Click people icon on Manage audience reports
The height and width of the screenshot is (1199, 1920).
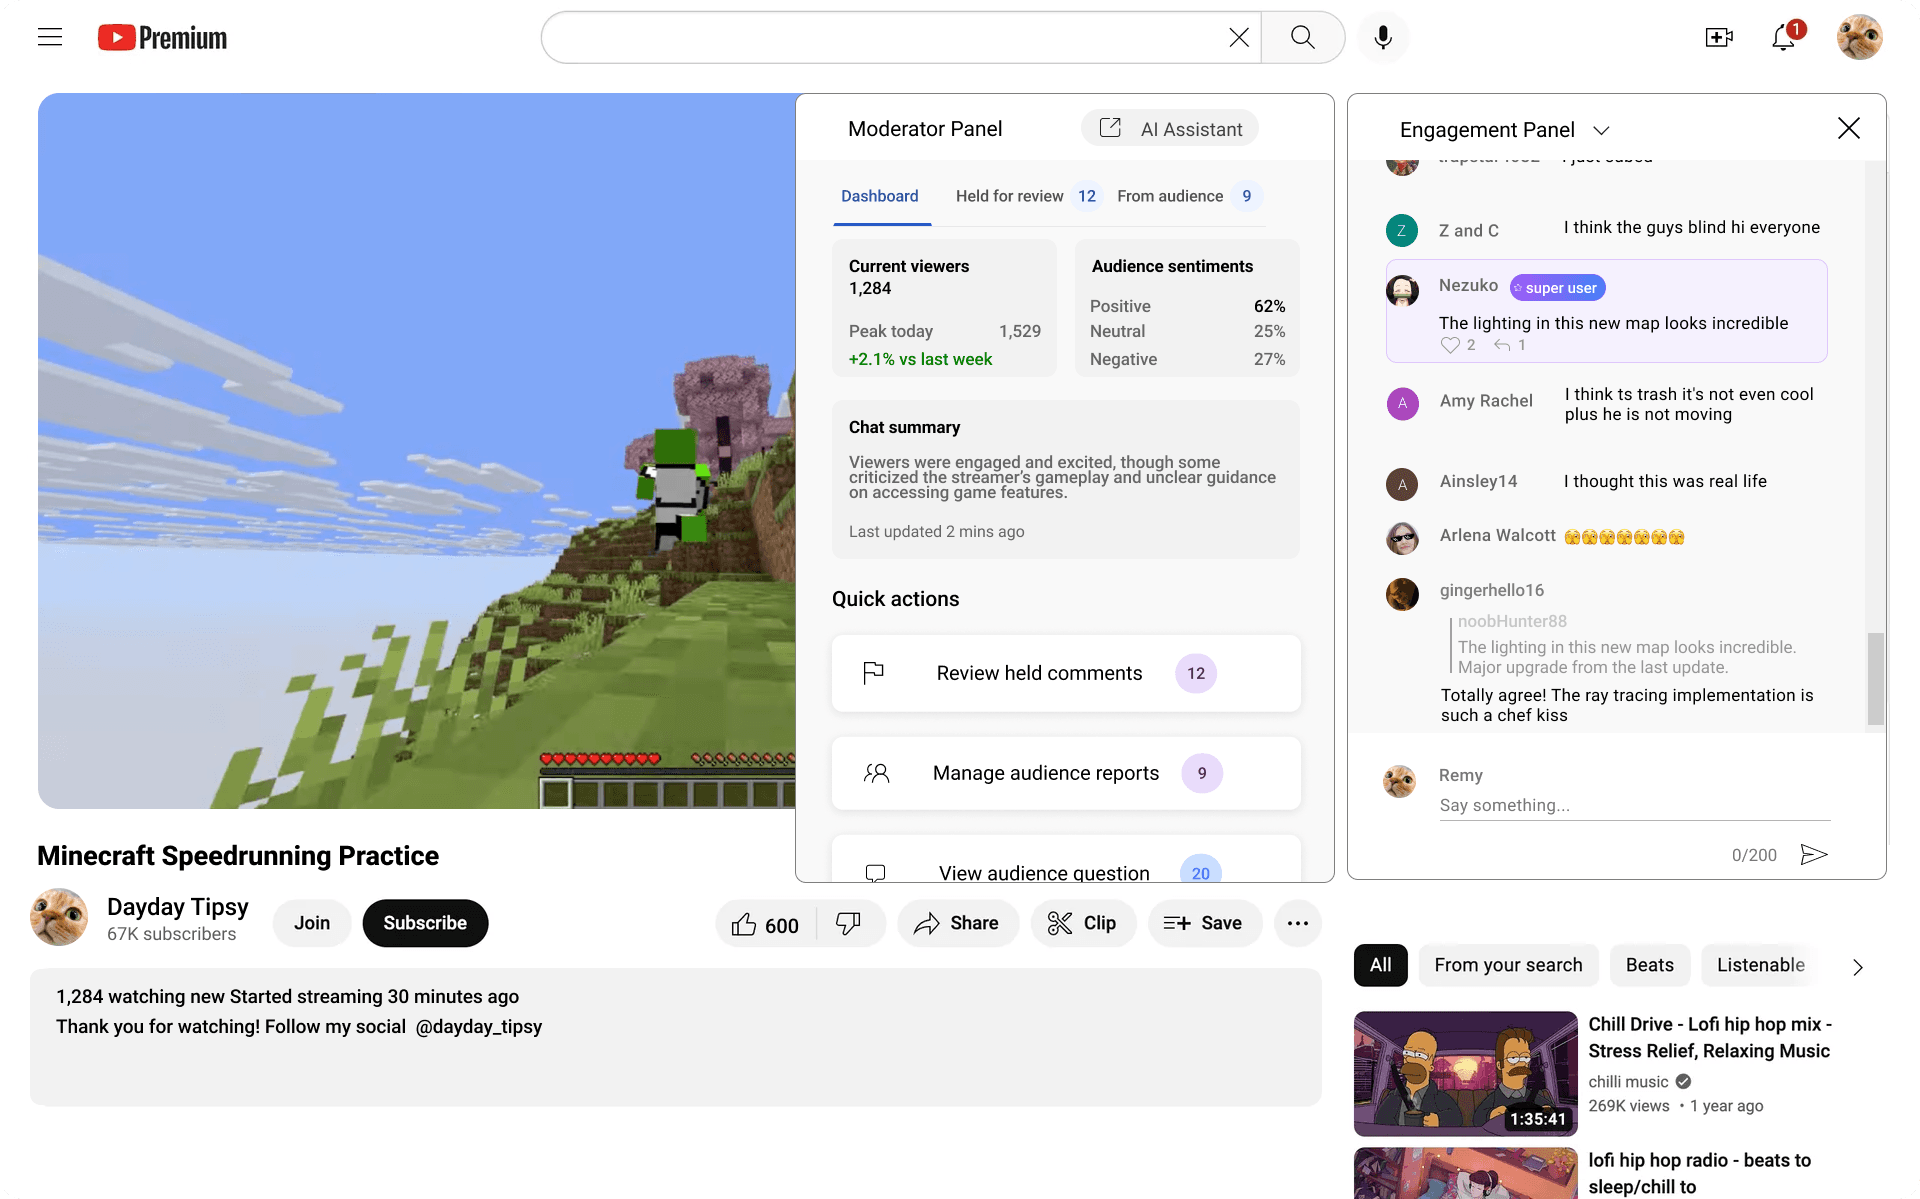pyautogui.click(x=876, y=773)
